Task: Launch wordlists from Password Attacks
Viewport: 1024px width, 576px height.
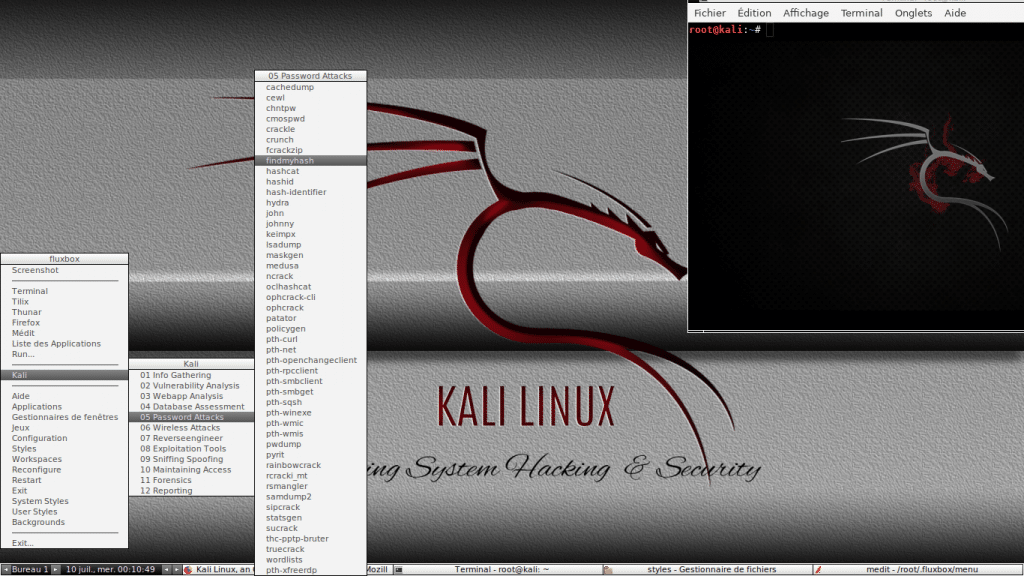Action: click(310, 560)
